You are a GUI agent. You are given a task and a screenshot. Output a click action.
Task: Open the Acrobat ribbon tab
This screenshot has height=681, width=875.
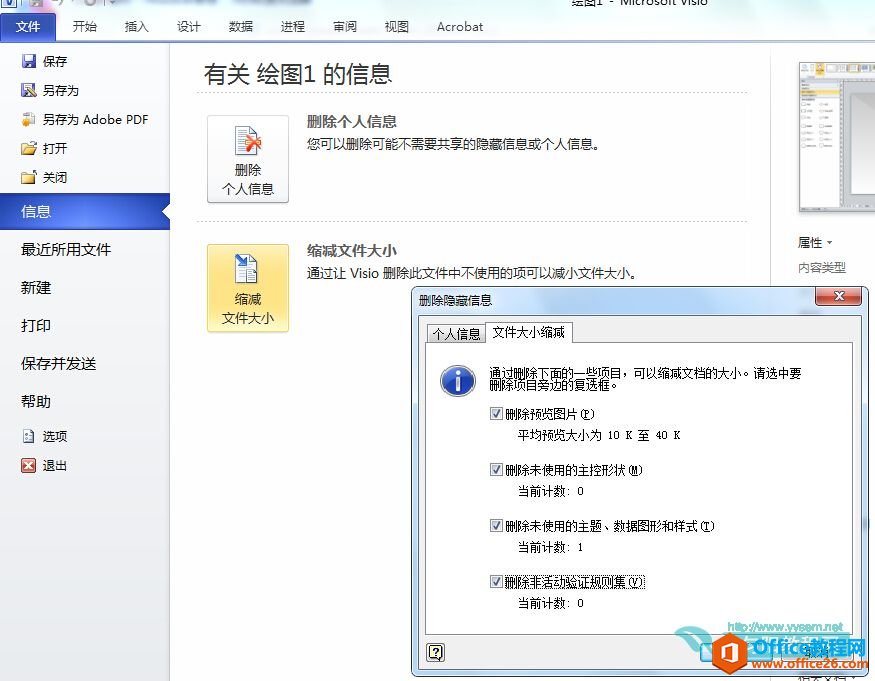460,26
